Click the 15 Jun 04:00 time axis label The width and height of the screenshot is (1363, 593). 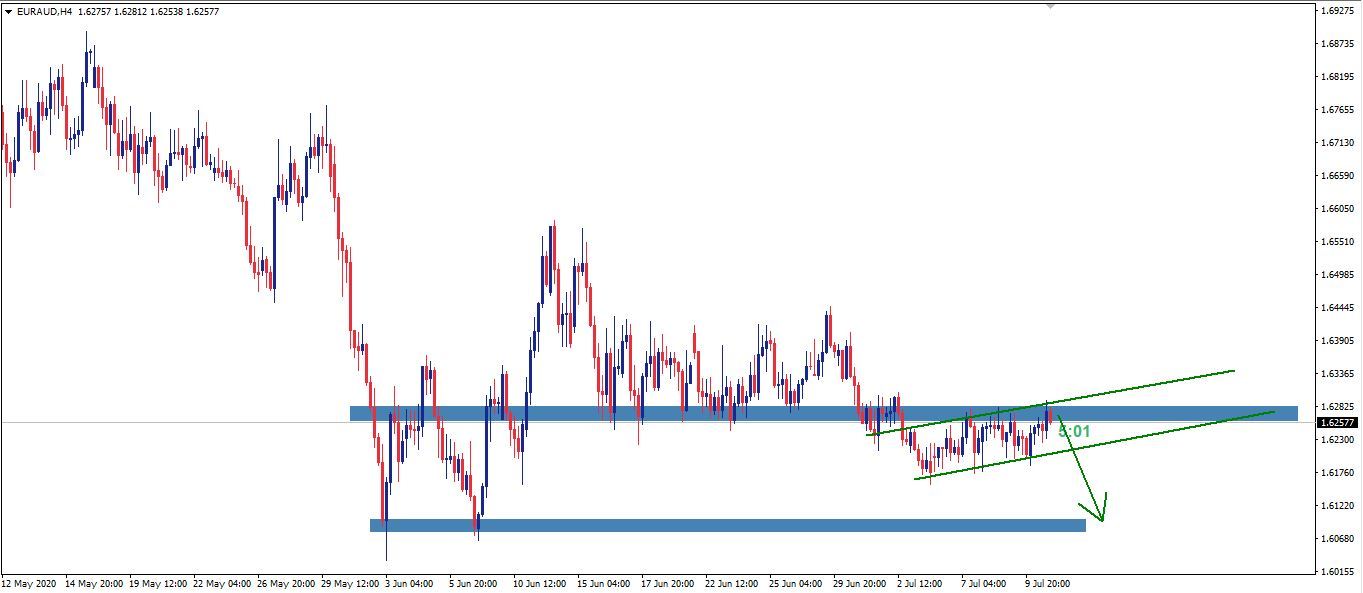click(x=604, y=584)
